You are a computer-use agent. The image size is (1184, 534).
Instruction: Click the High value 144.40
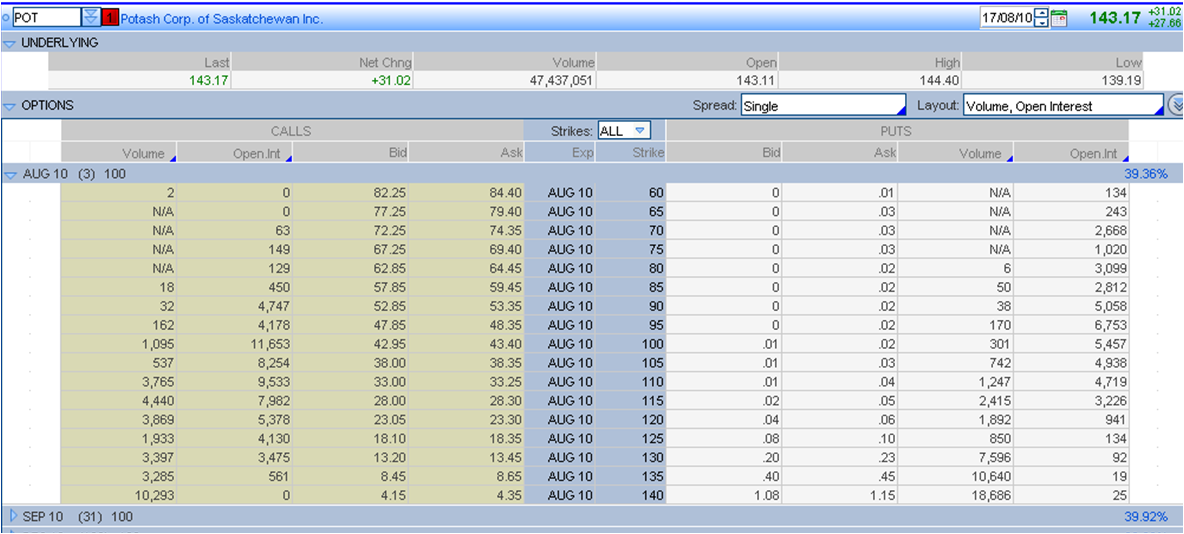coord(939,81)
